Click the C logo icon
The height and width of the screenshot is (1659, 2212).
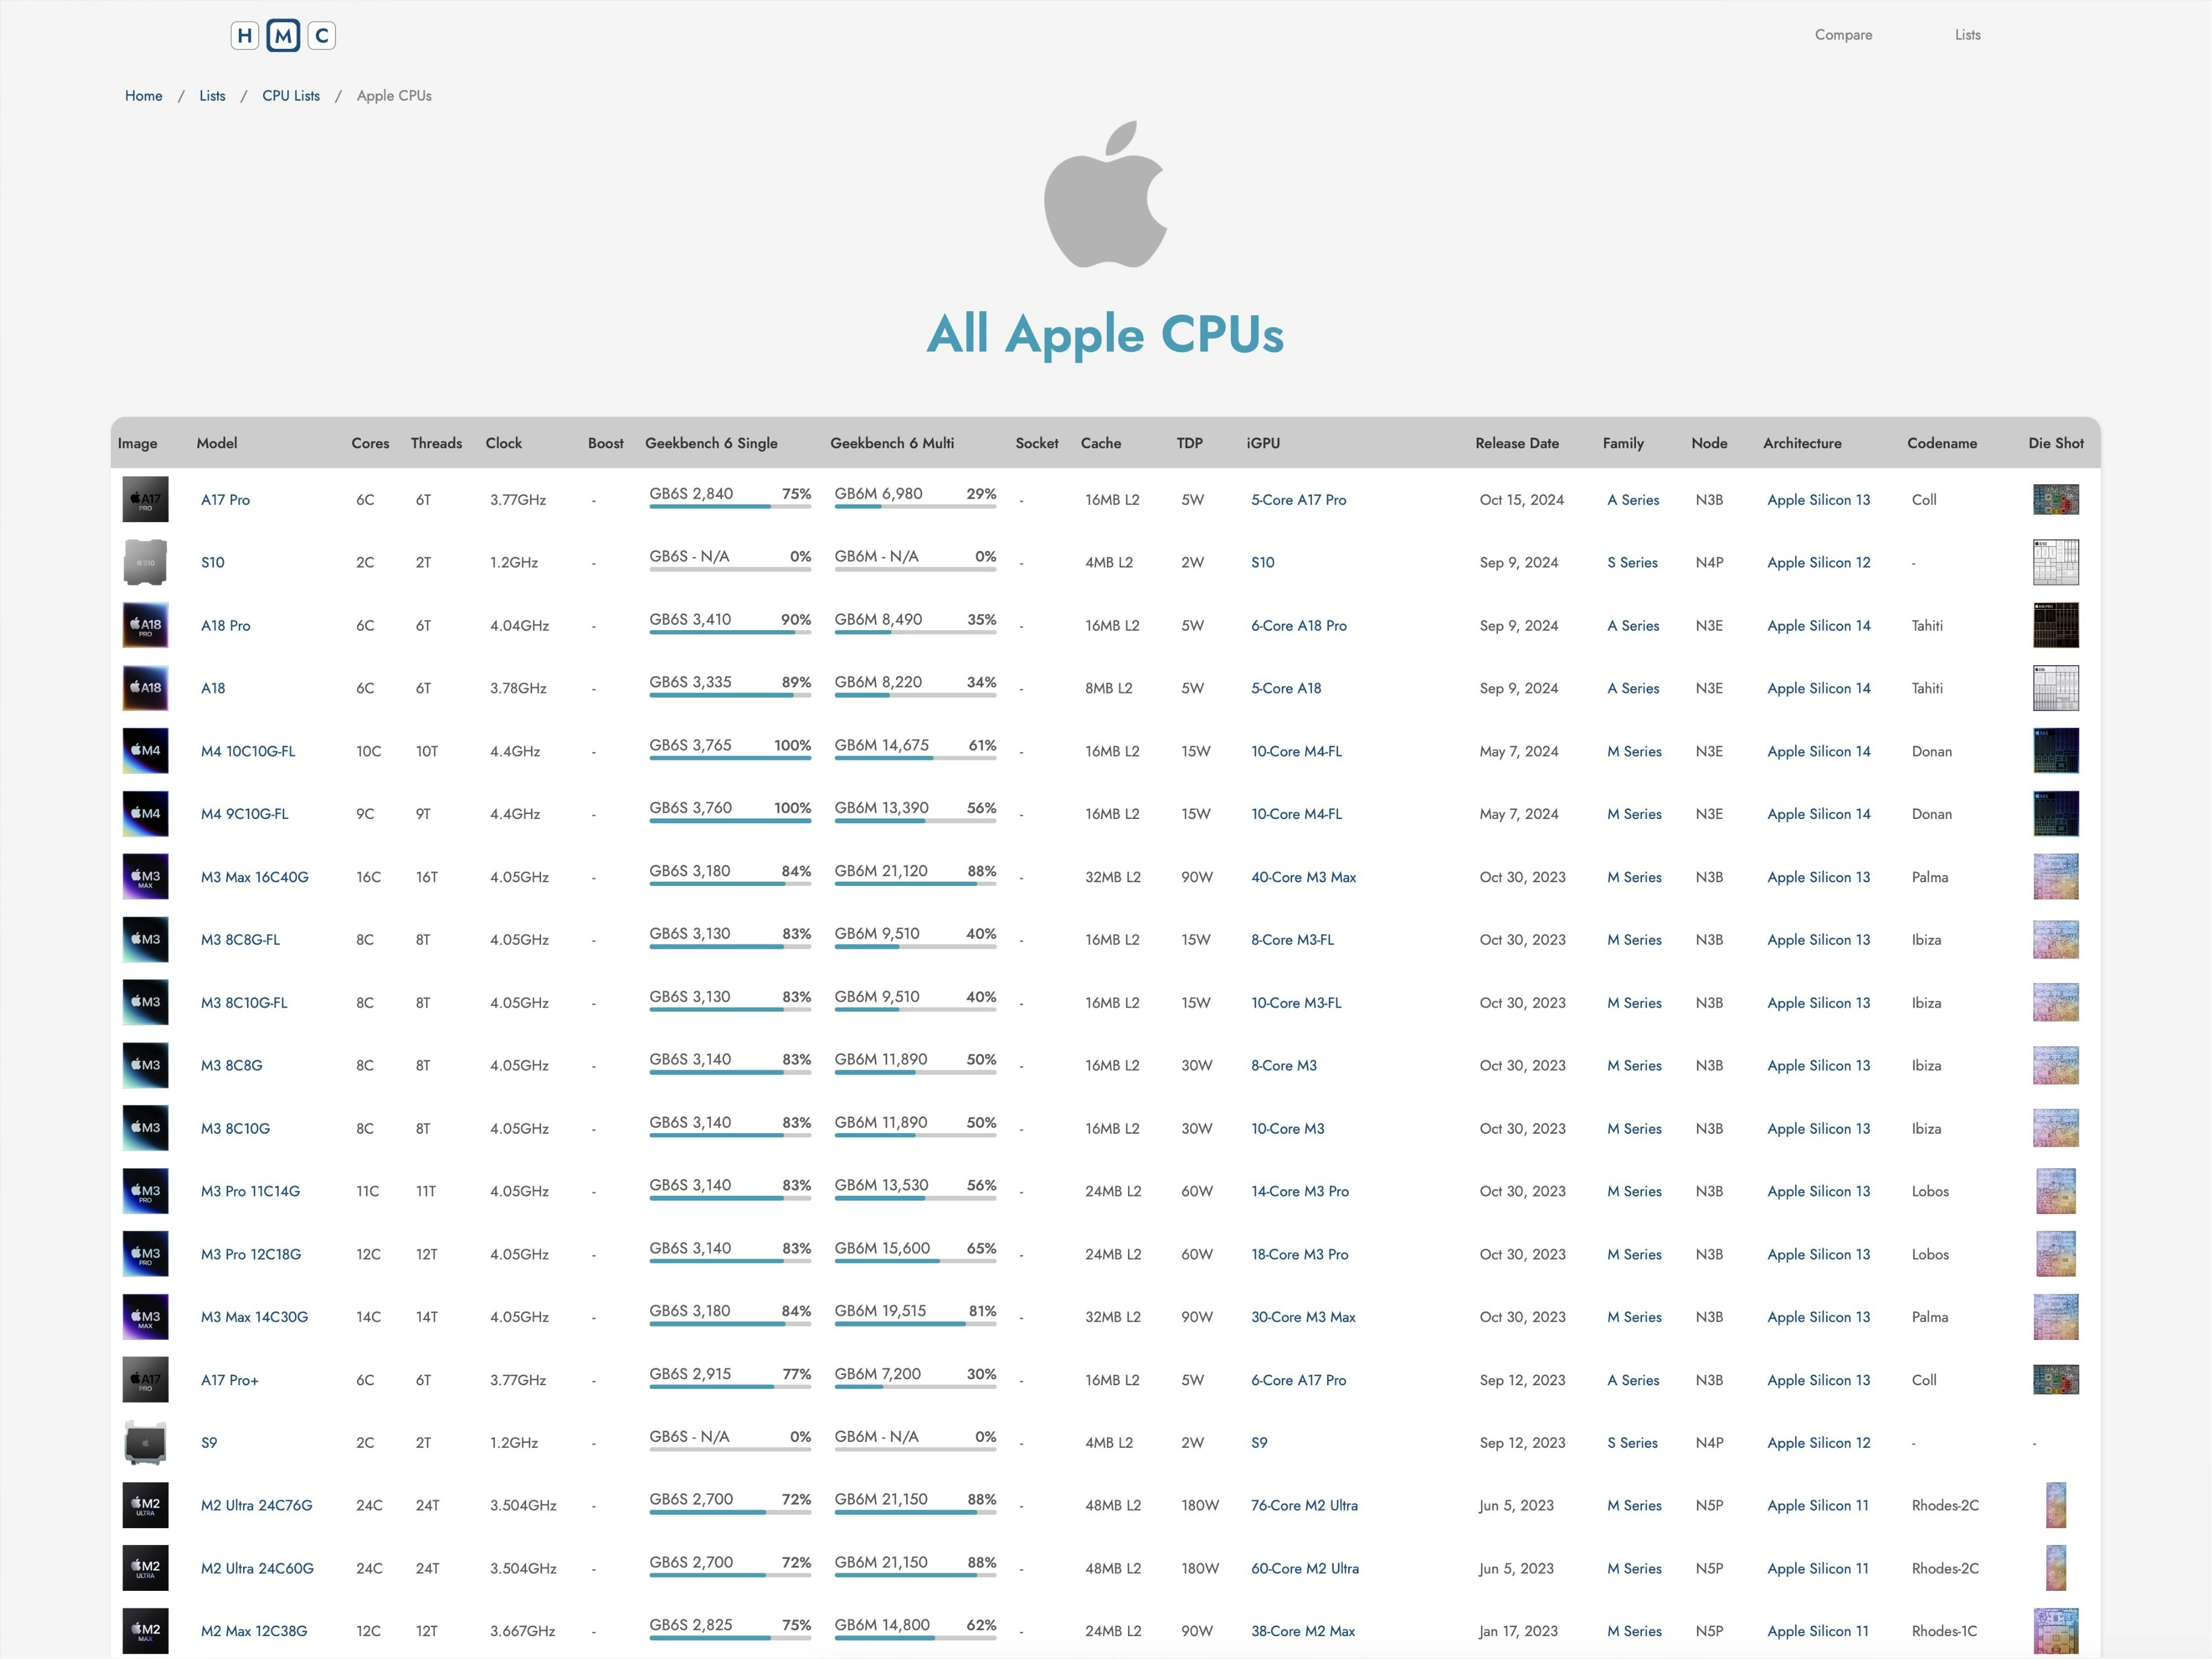click(x=321, y=36)
